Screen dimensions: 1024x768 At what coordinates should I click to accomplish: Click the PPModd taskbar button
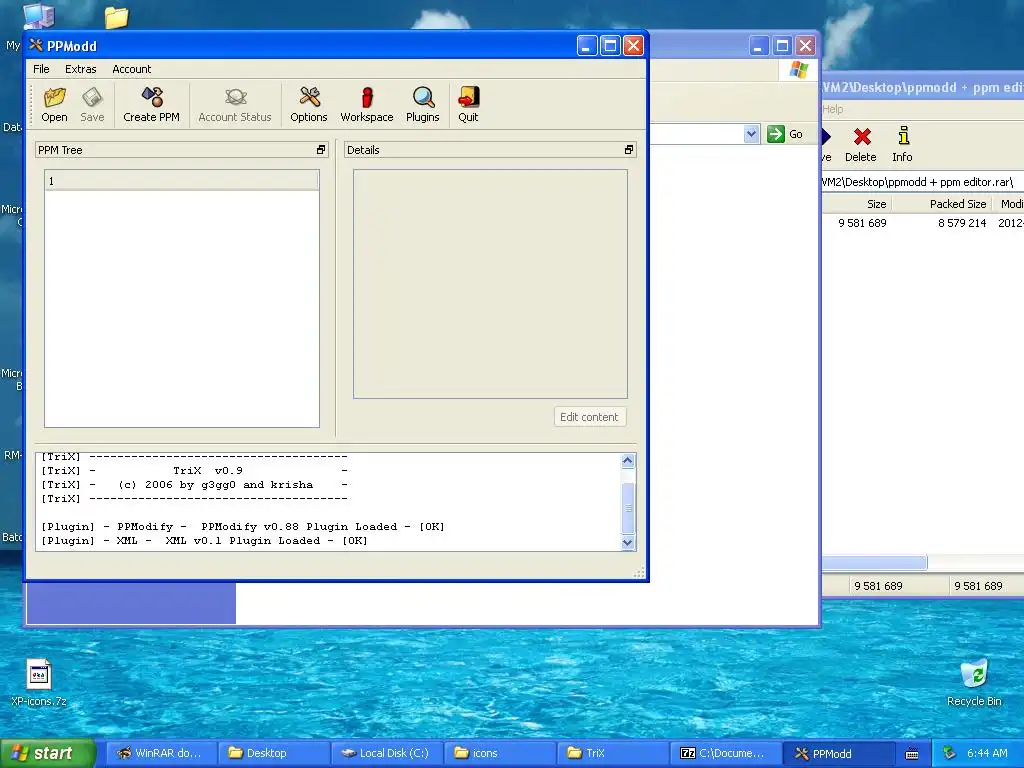839,753
